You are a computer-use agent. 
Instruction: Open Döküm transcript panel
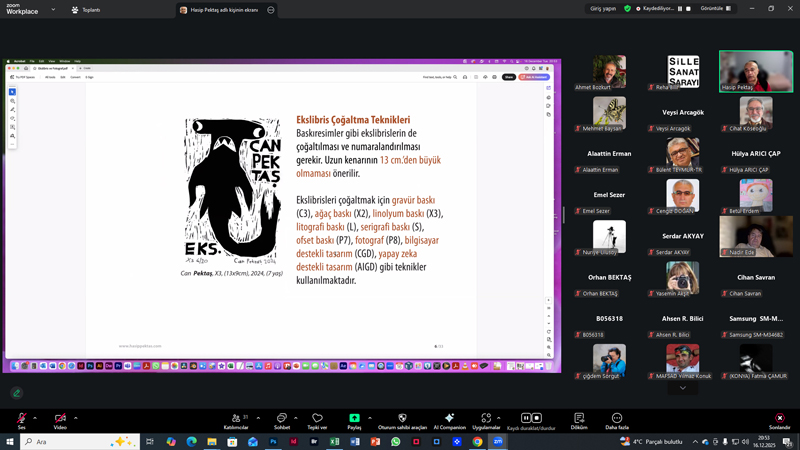(x=579, y=418)
